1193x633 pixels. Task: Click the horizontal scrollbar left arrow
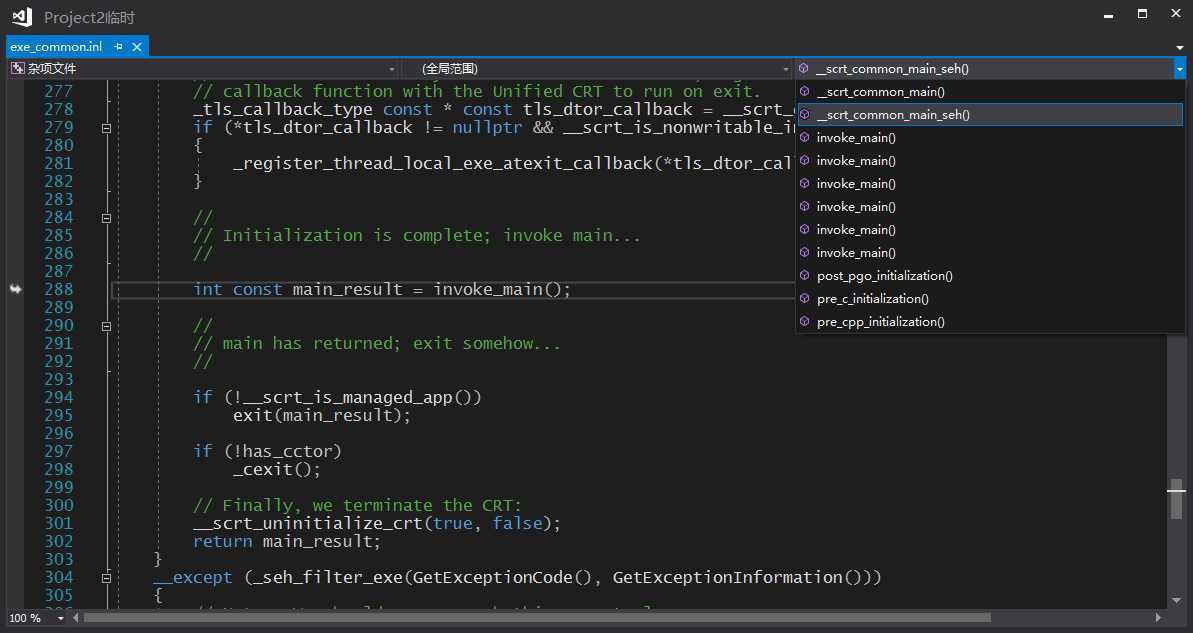(75, 618)
